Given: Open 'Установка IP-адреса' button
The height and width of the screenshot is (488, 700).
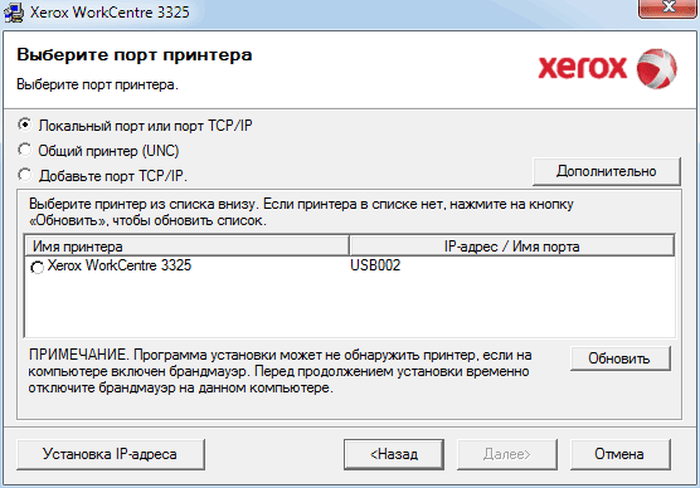Looking at the screenshot, I should pyautogui.click(x=110, y=454).
